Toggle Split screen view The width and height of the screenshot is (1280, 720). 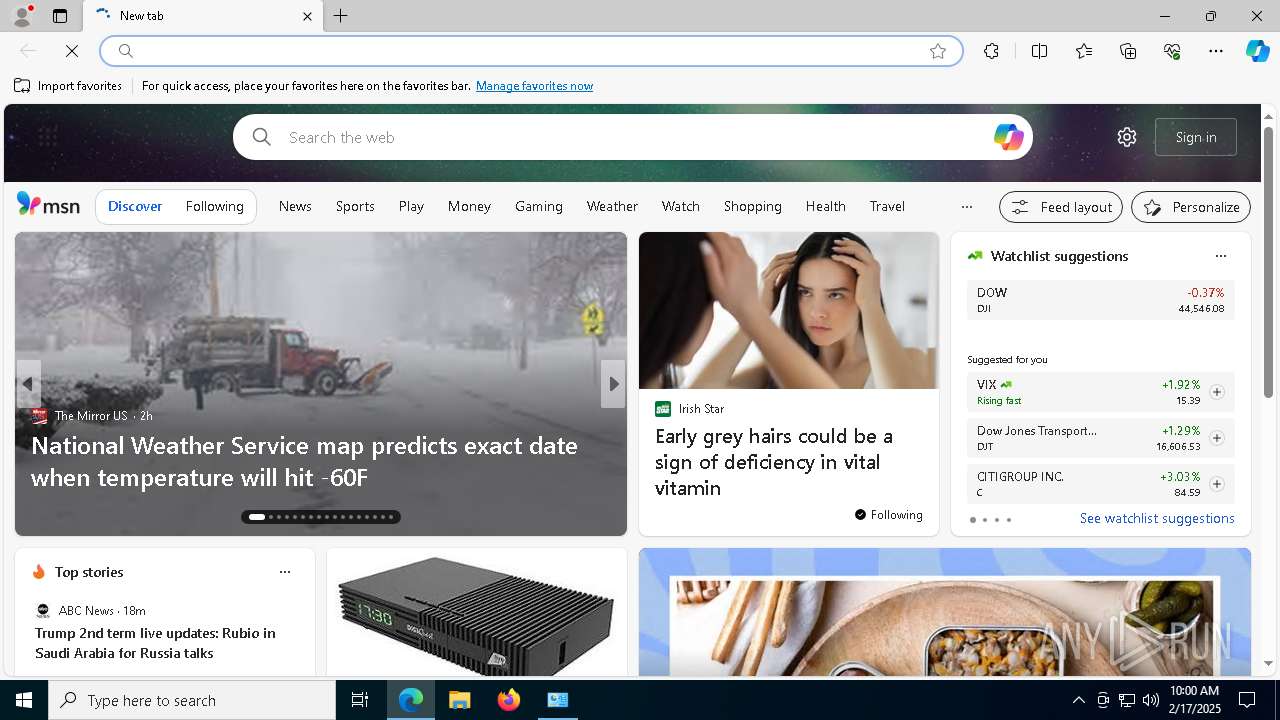click(x=1039, y=51)
